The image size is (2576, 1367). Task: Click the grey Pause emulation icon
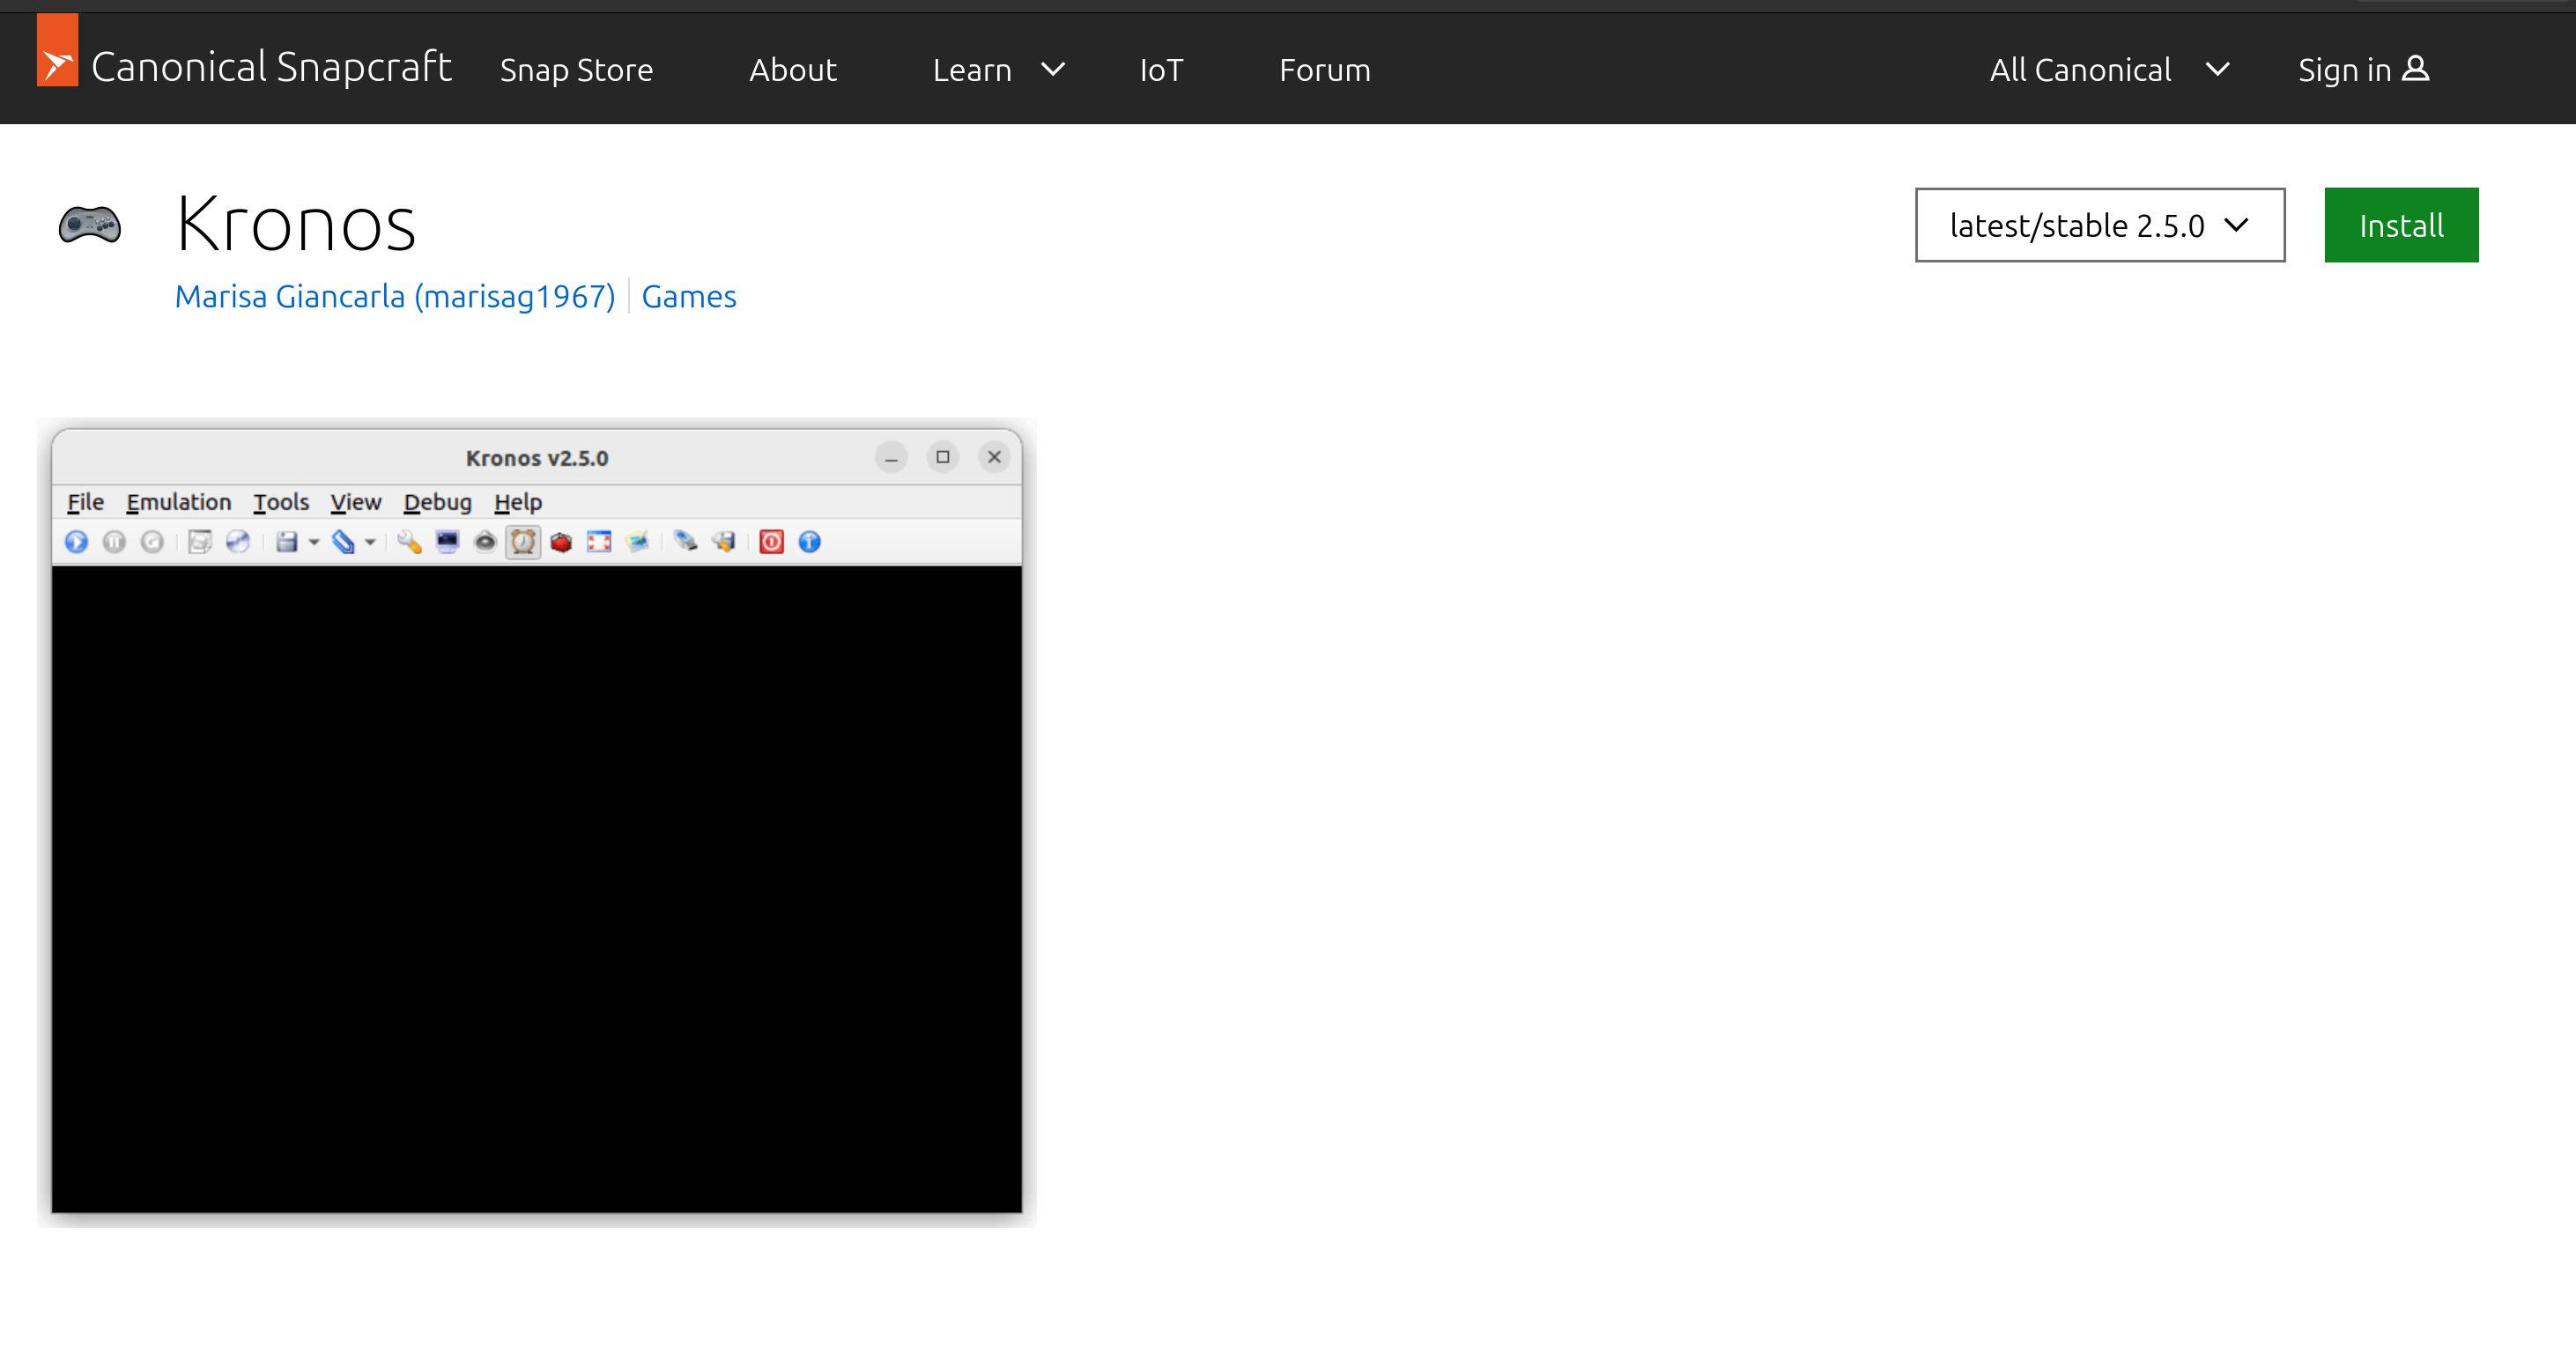(114, 542)
